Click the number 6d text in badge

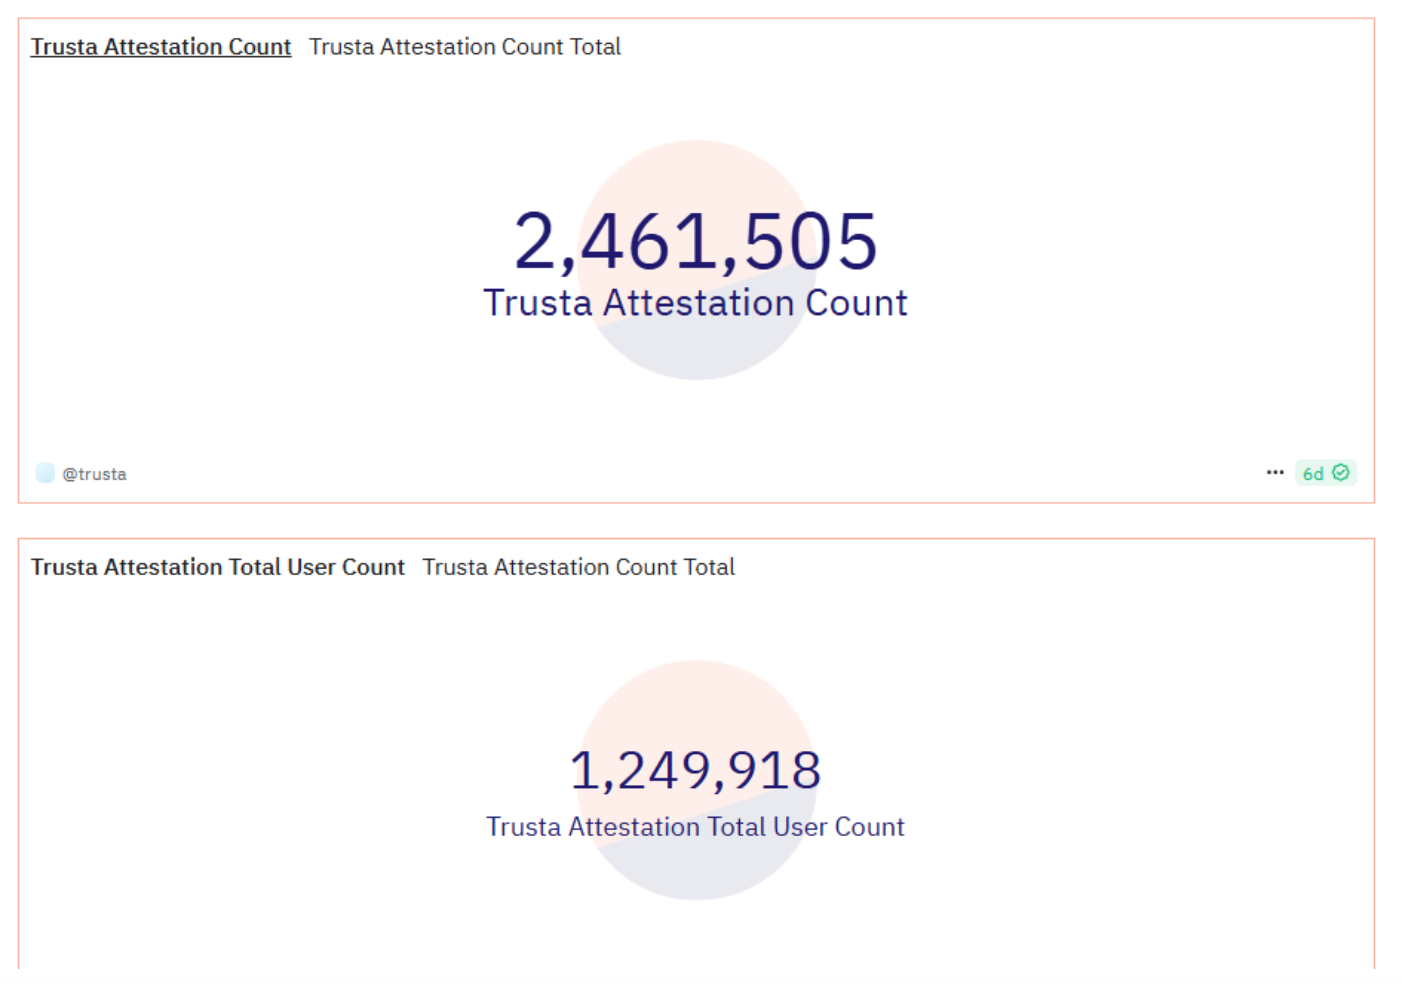[x=1312, y=474]
